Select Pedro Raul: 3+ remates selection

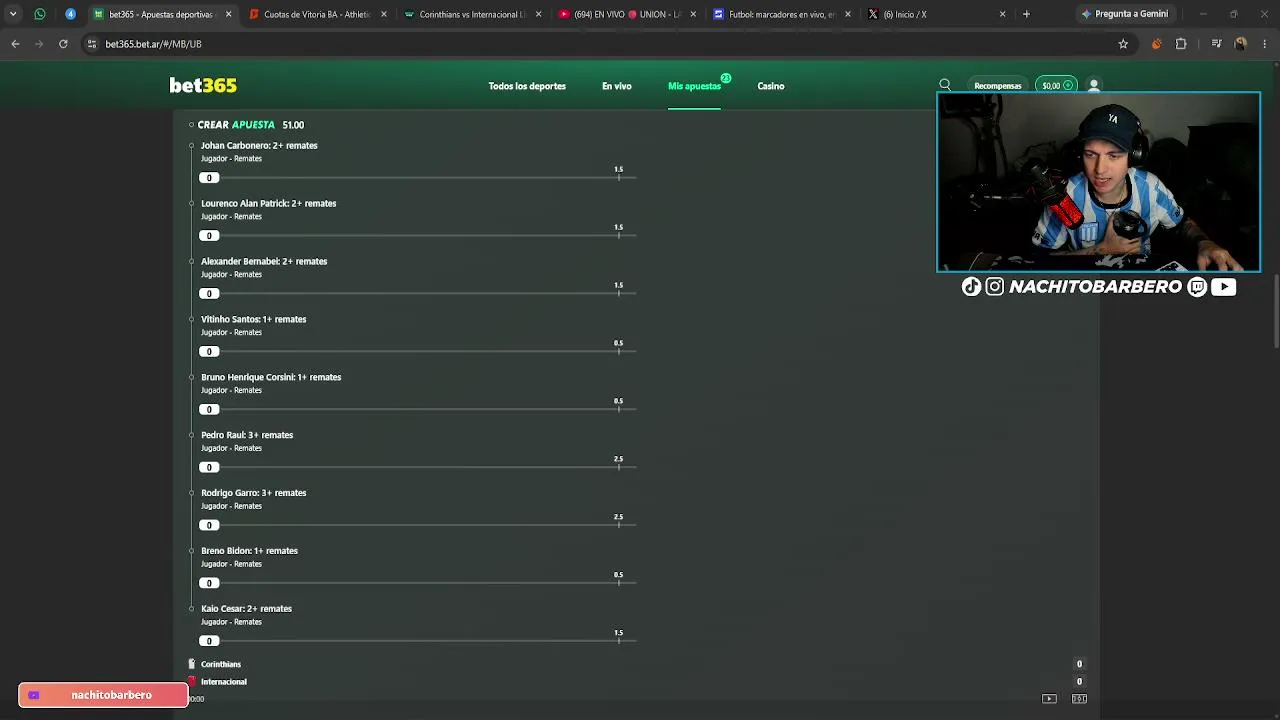[x=247, y=435]
